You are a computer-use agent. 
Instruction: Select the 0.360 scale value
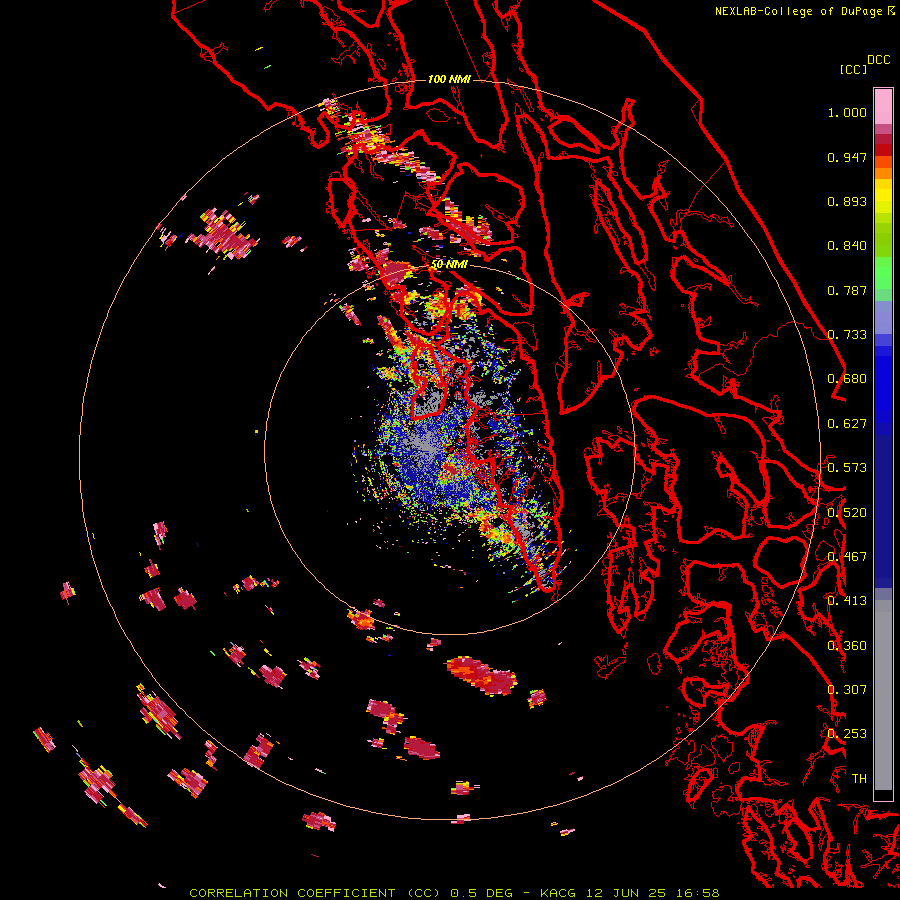(x=847, y=645)
